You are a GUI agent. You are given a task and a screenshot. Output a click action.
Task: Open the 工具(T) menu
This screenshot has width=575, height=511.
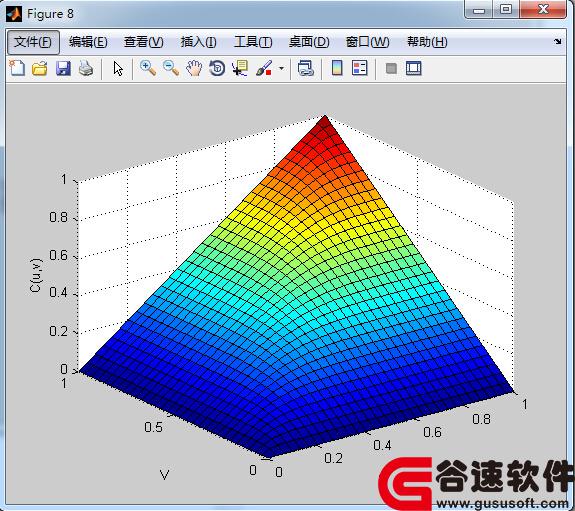(x=253, y=42)
